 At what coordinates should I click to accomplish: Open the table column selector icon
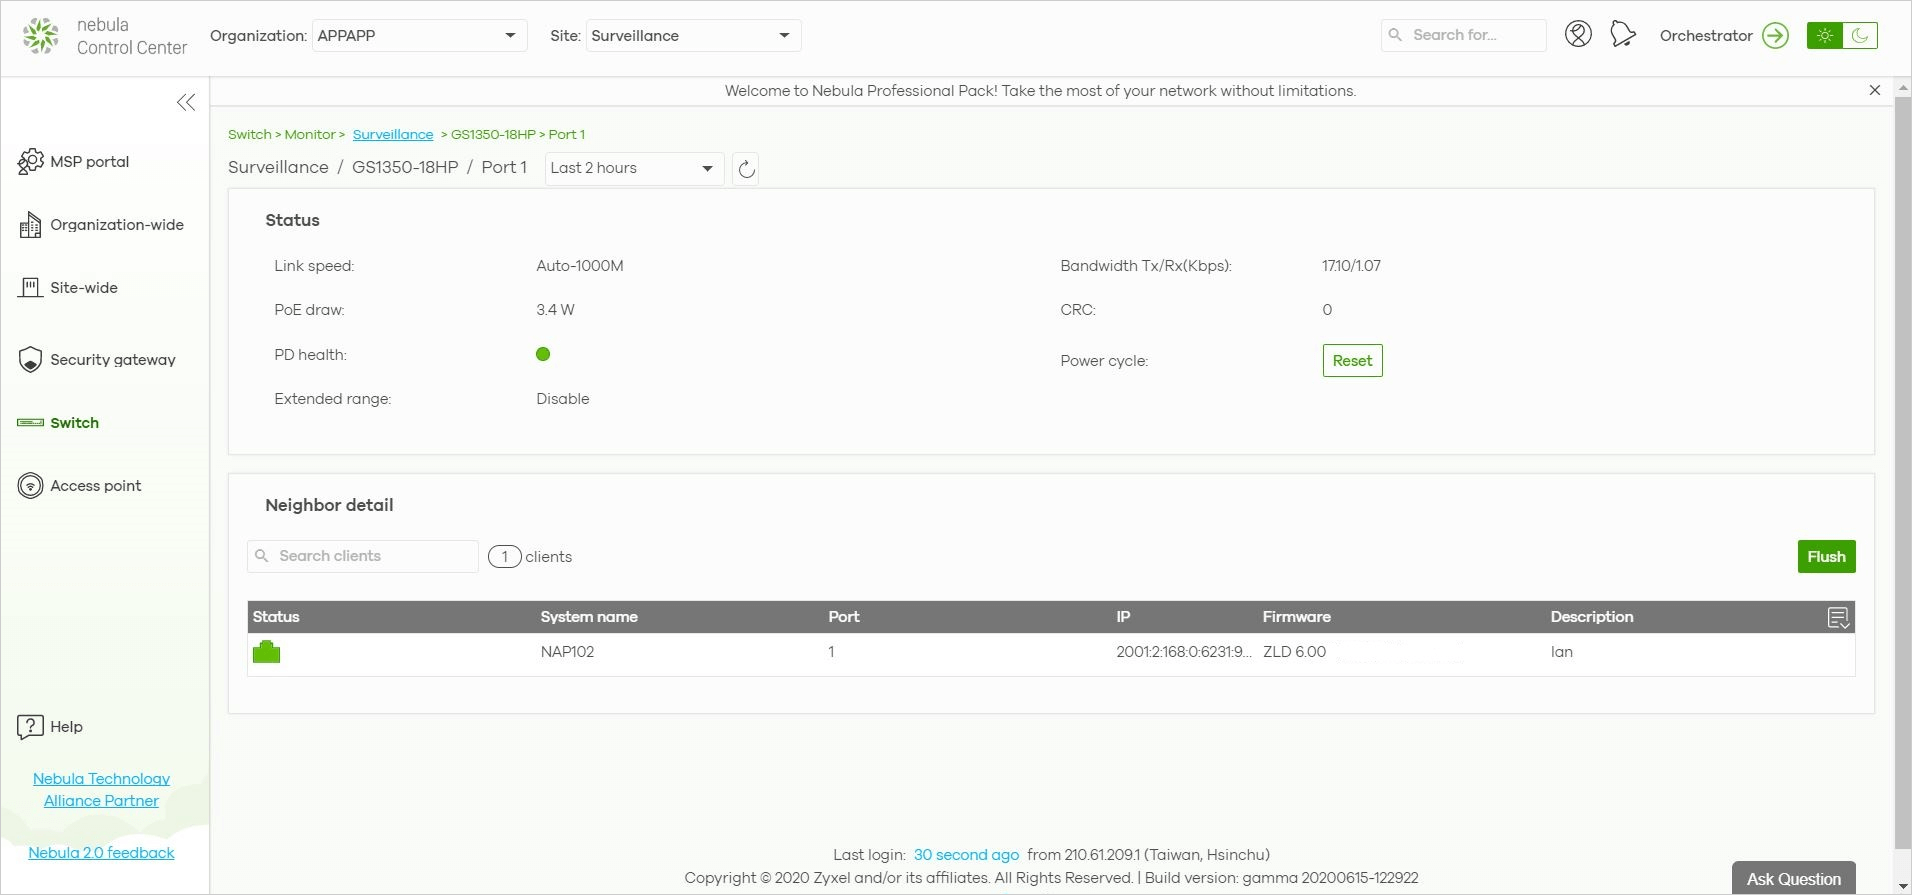[x=1838, y=618]
